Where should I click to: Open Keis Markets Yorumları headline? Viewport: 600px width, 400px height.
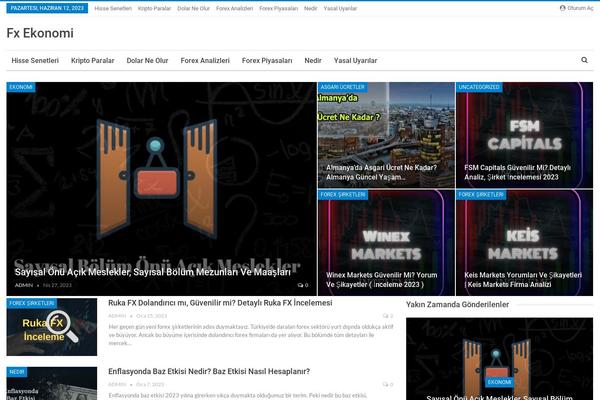[x=523, y=280]
